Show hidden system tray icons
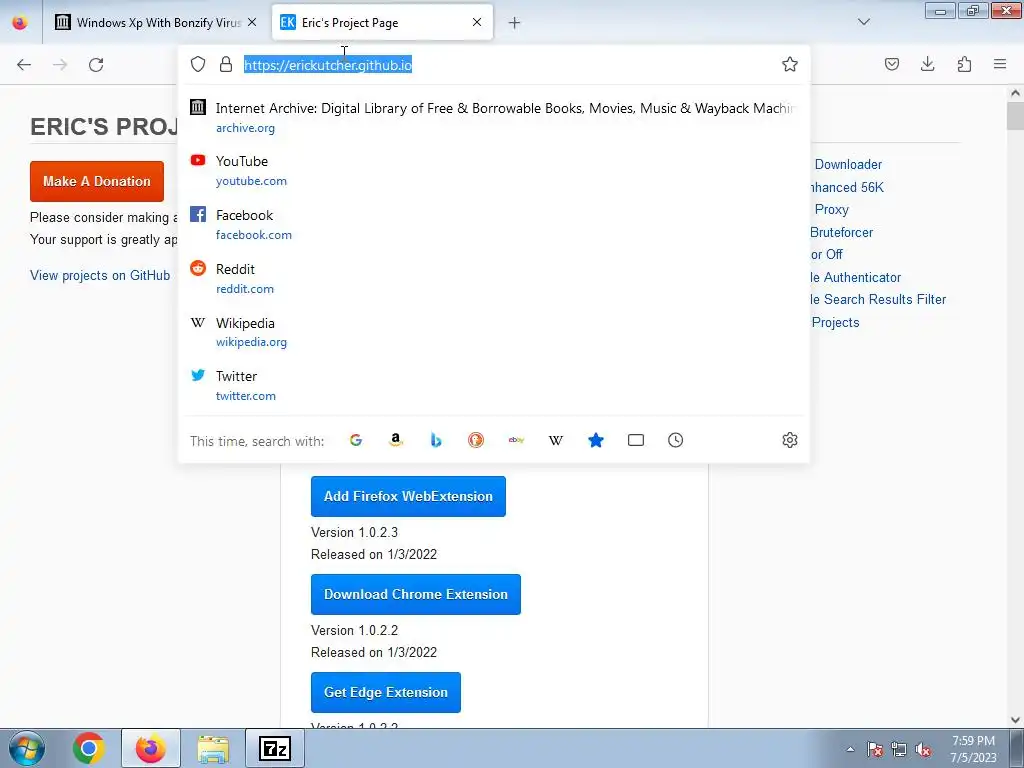The width and height of the screenshot is (1024, 768). [x=850, y=749]
